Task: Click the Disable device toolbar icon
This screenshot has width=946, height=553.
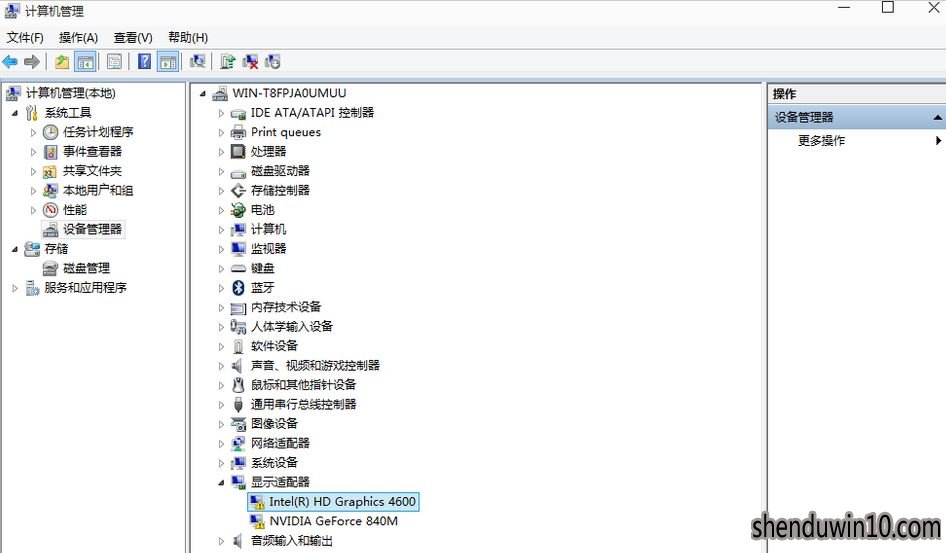Action: click(273, 62)
